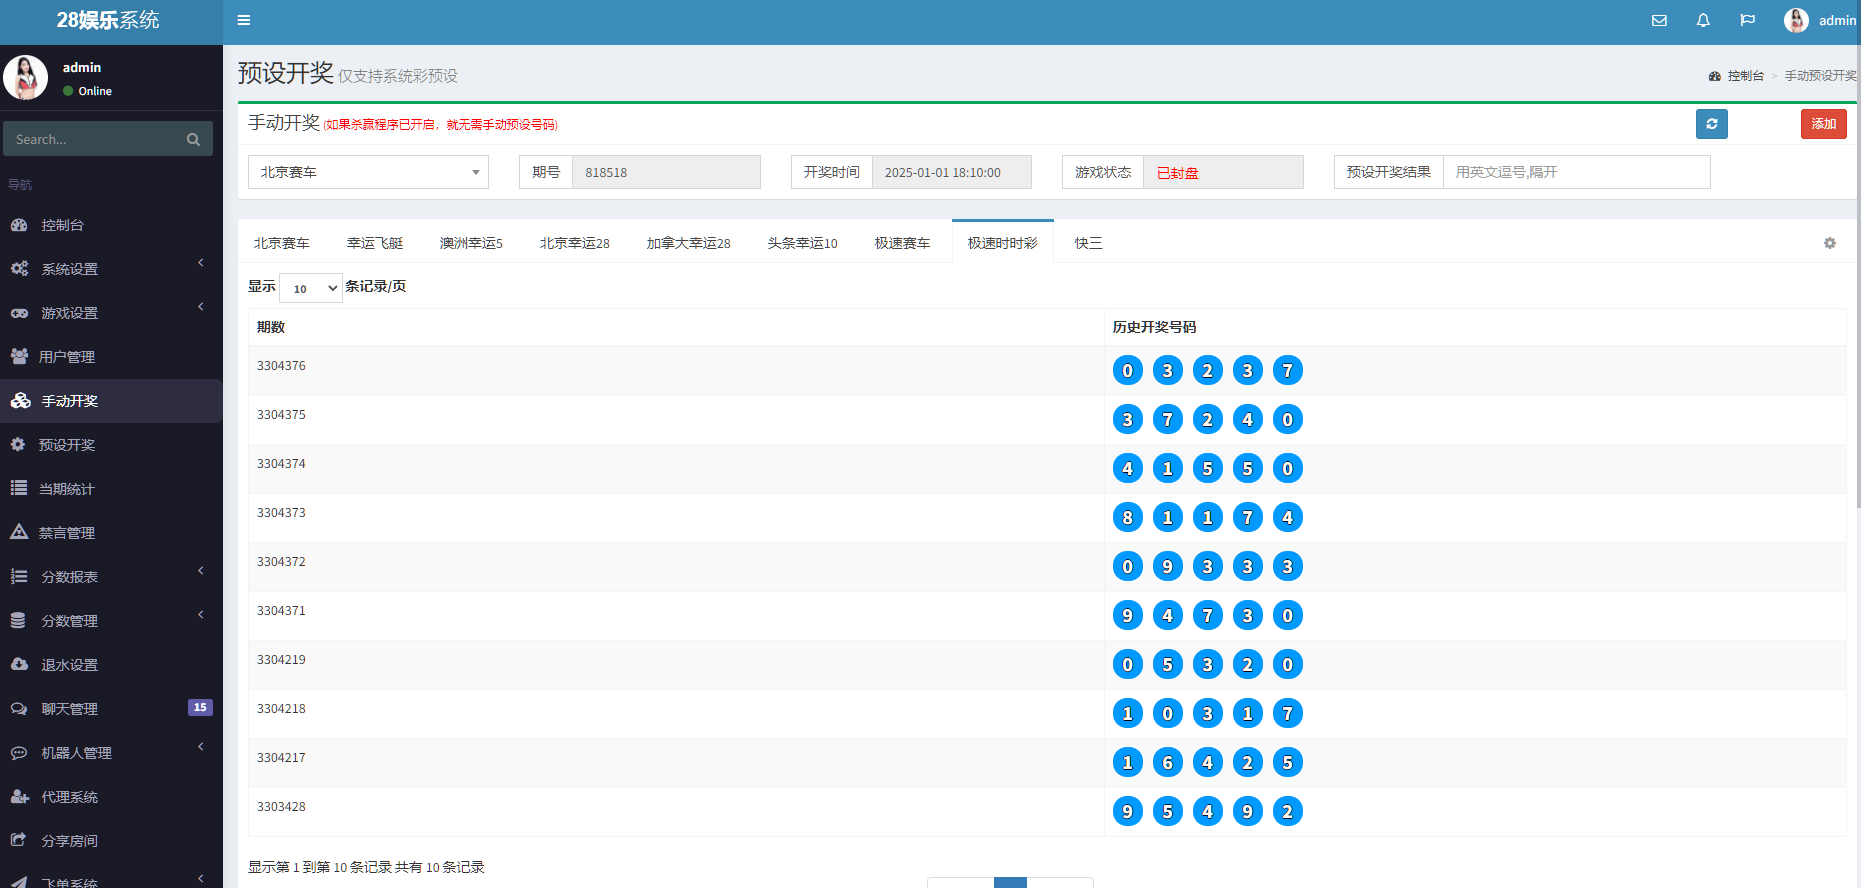Click the 聊天管理 chat bubbles icon

point(19,709)
